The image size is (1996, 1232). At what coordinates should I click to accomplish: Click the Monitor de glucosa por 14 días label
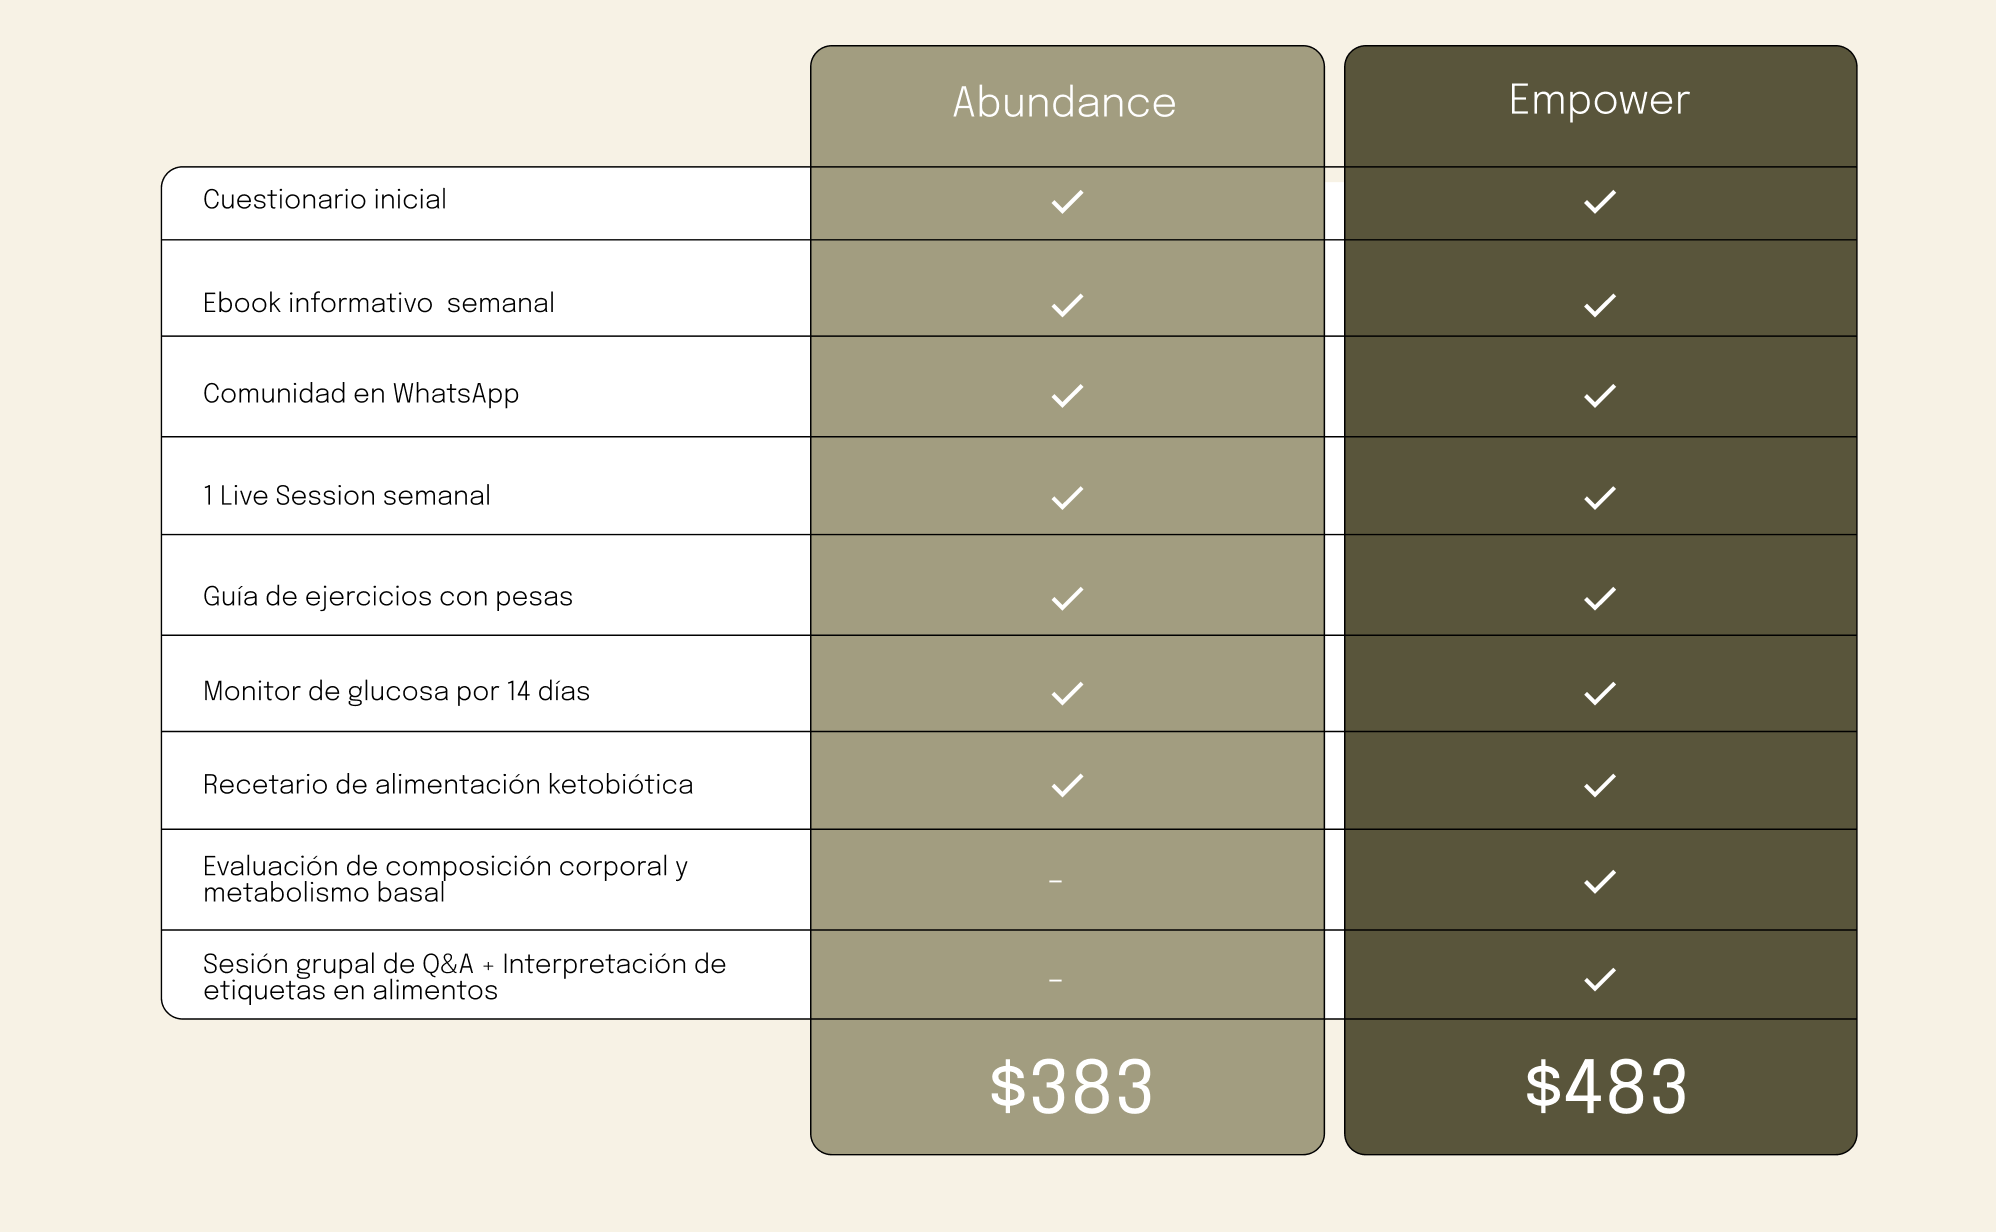(x=396, y=692)
